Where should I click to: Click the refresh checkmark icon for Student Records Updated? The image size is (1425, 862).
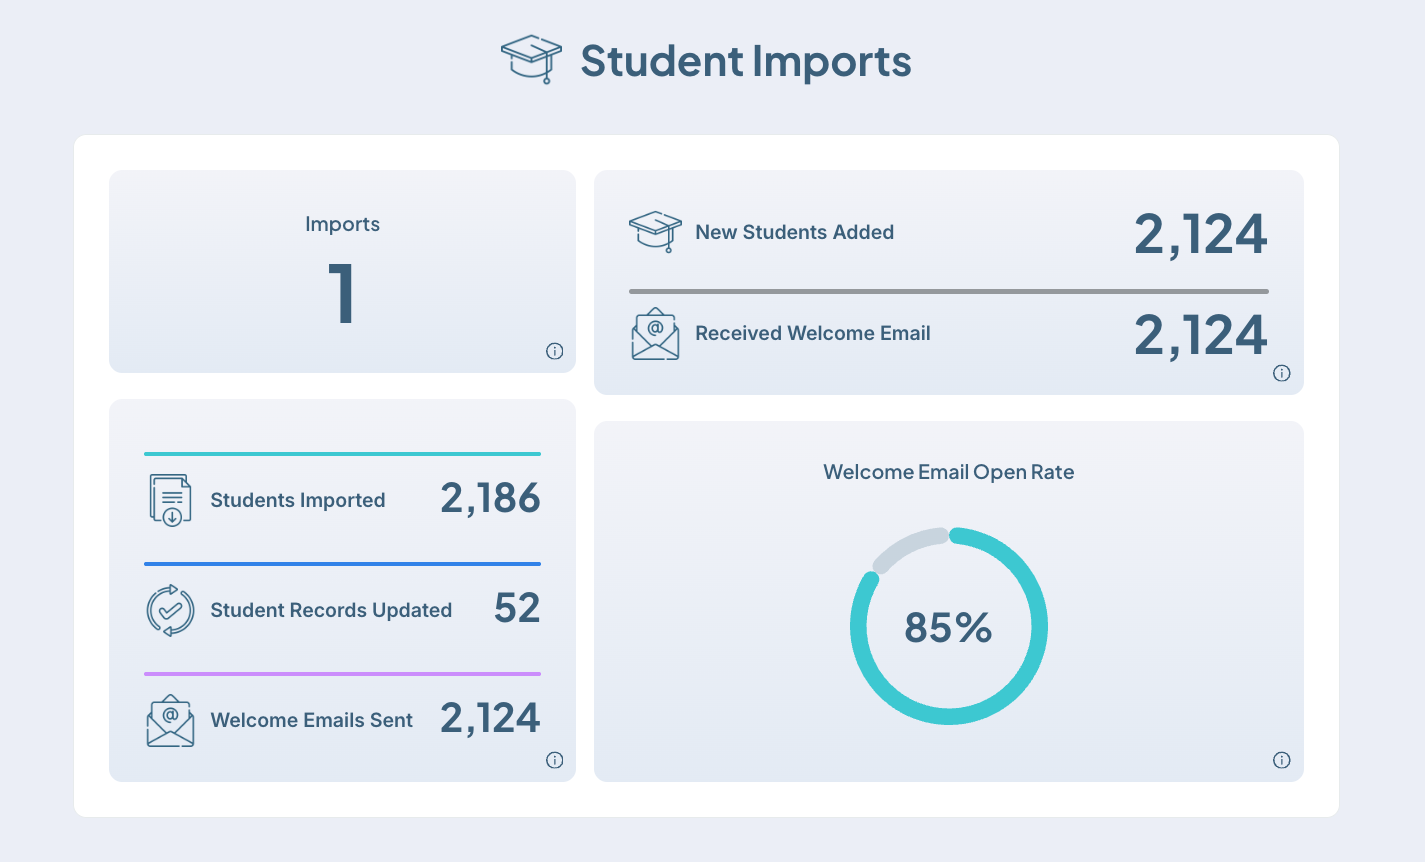(170, 610)
